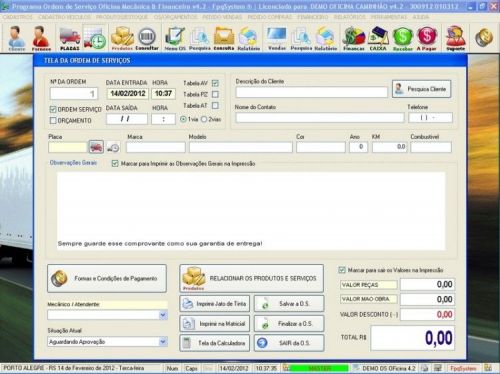Click the rightmost status bar icon
This screenshot has width=500, height=374.
(488, 368)
